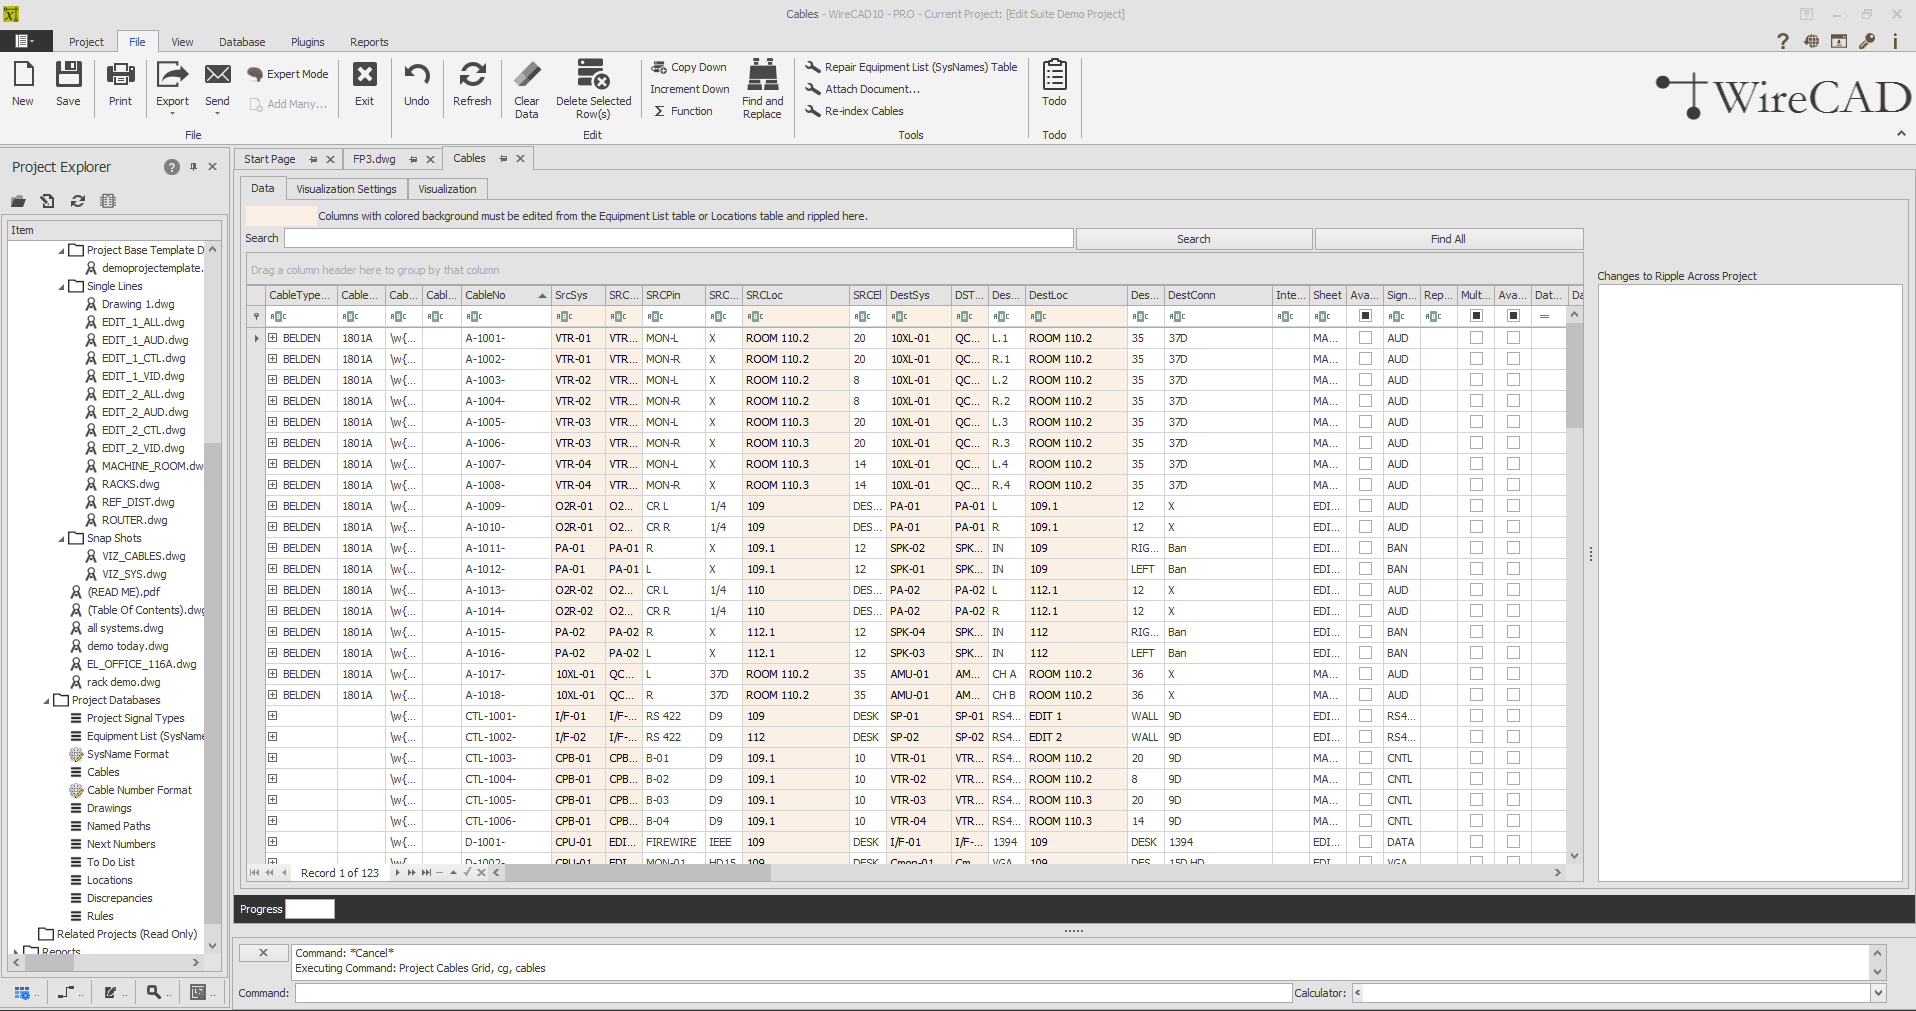Click Project Explorer help icon
This screenshot has height=1011, width=1916.
pyautogui.click(x=172, y=167)
